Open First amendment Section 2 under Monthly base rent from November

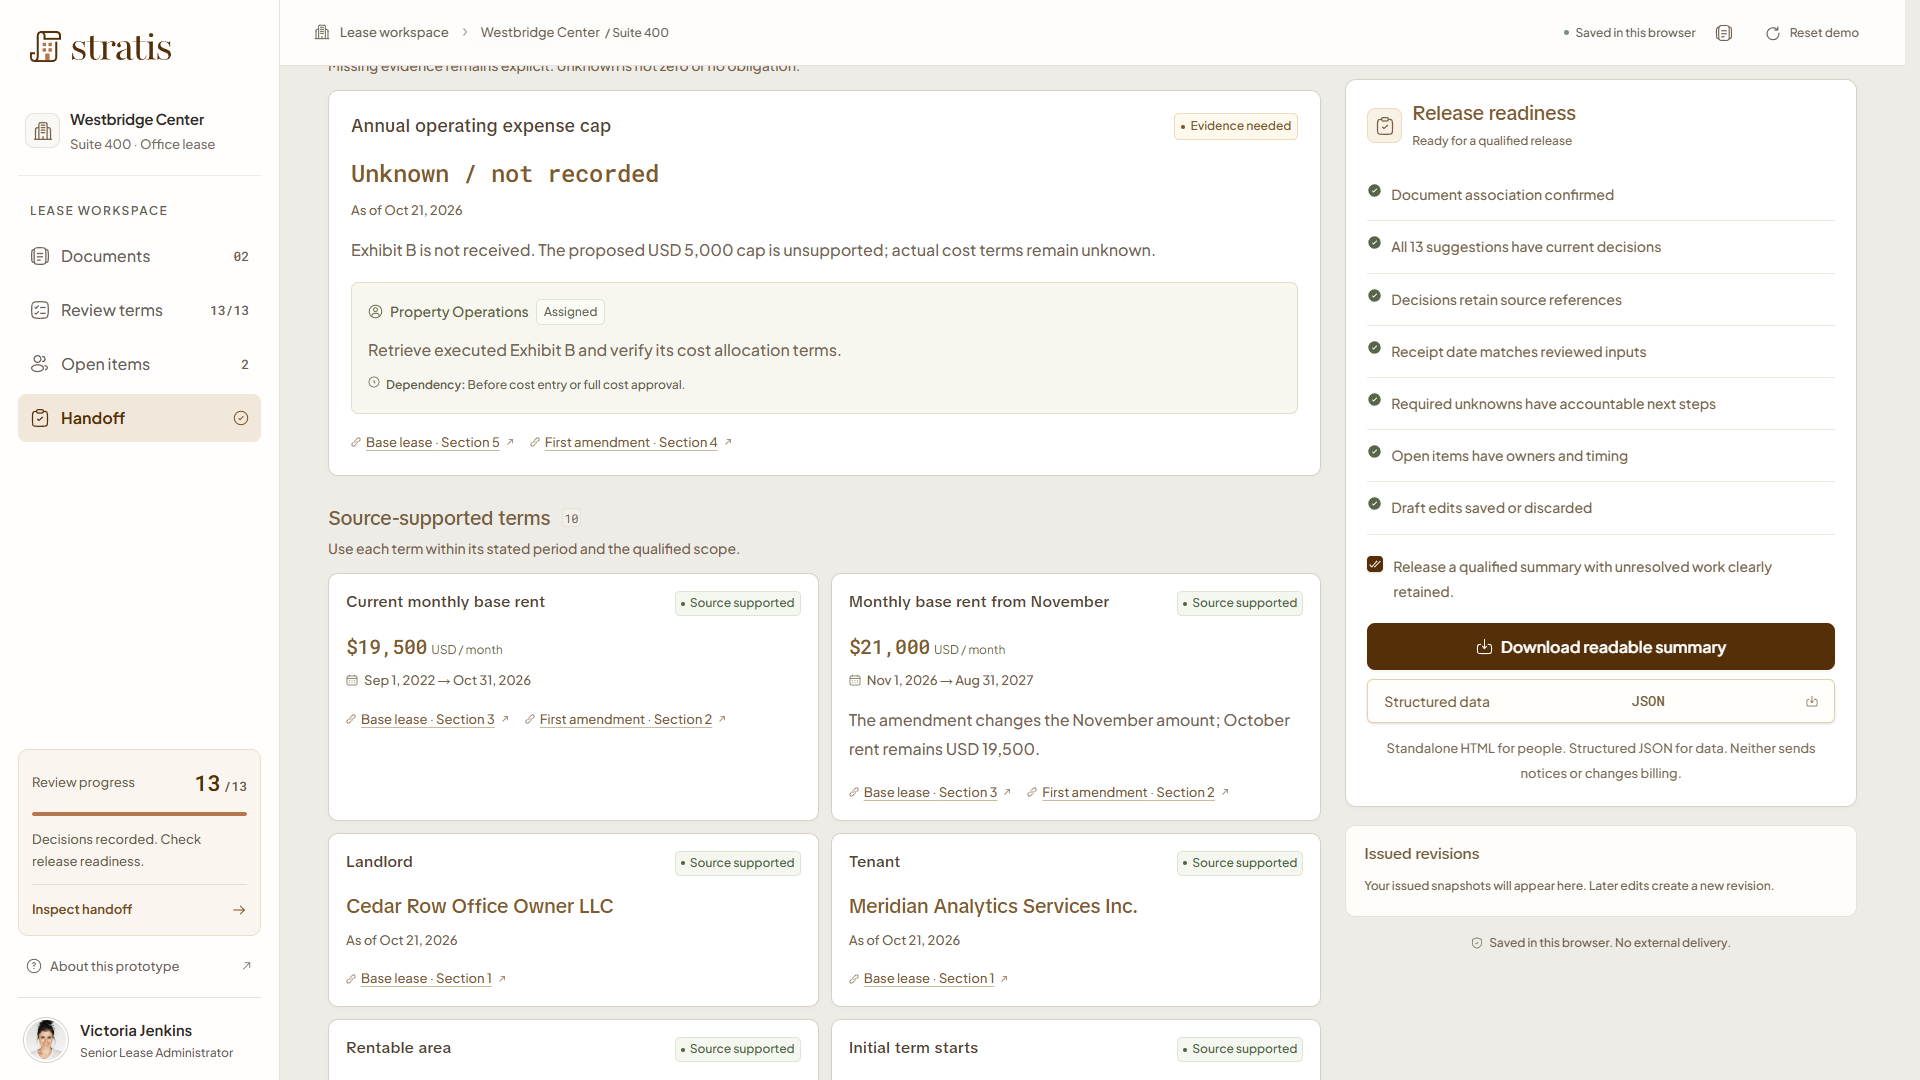[1128, 792]
